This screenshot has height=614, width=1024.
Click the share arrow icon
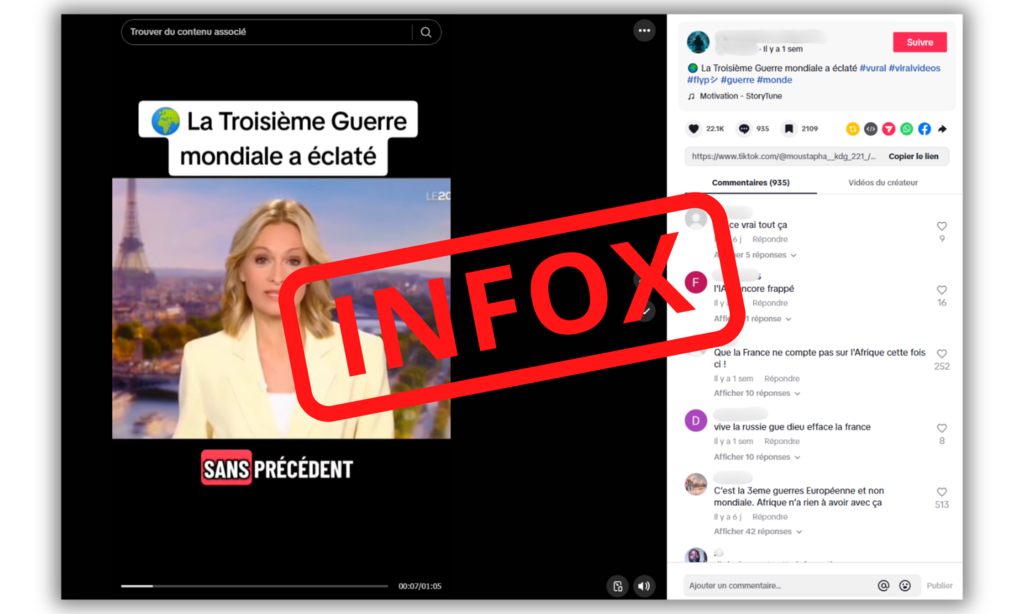[942, 129]
